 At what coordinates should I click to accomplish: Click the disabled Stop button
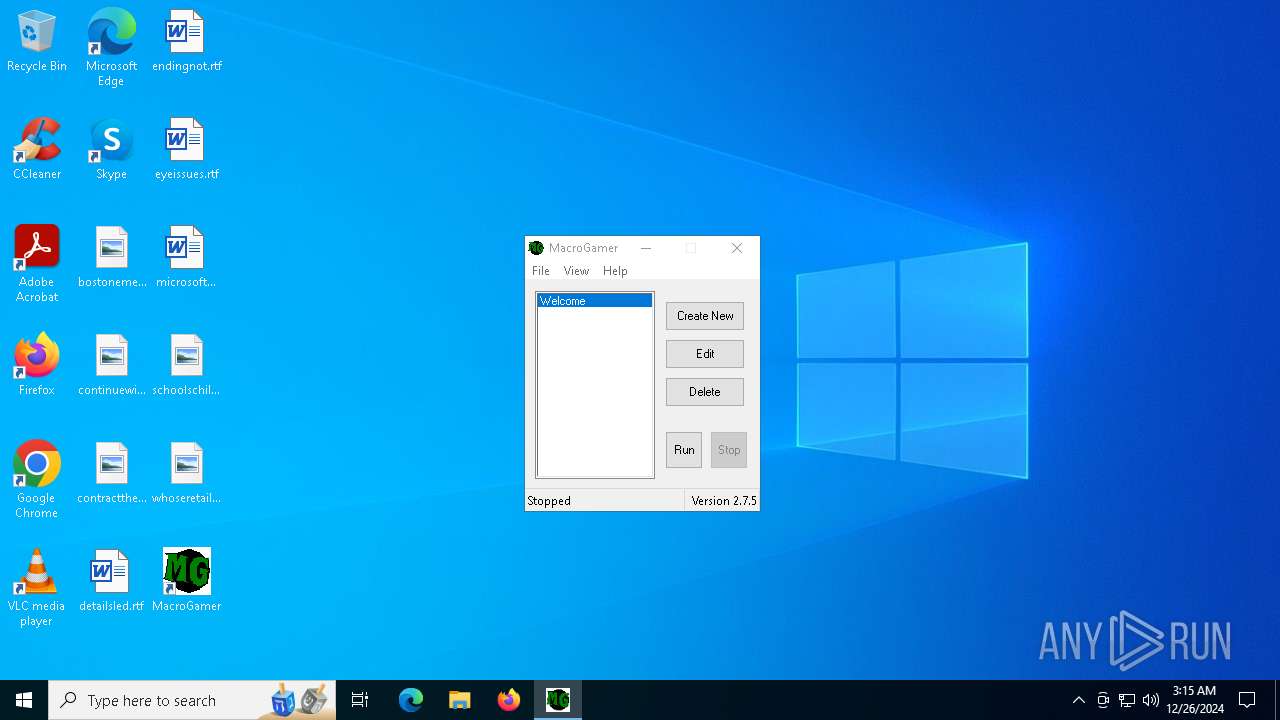point(729,450)
